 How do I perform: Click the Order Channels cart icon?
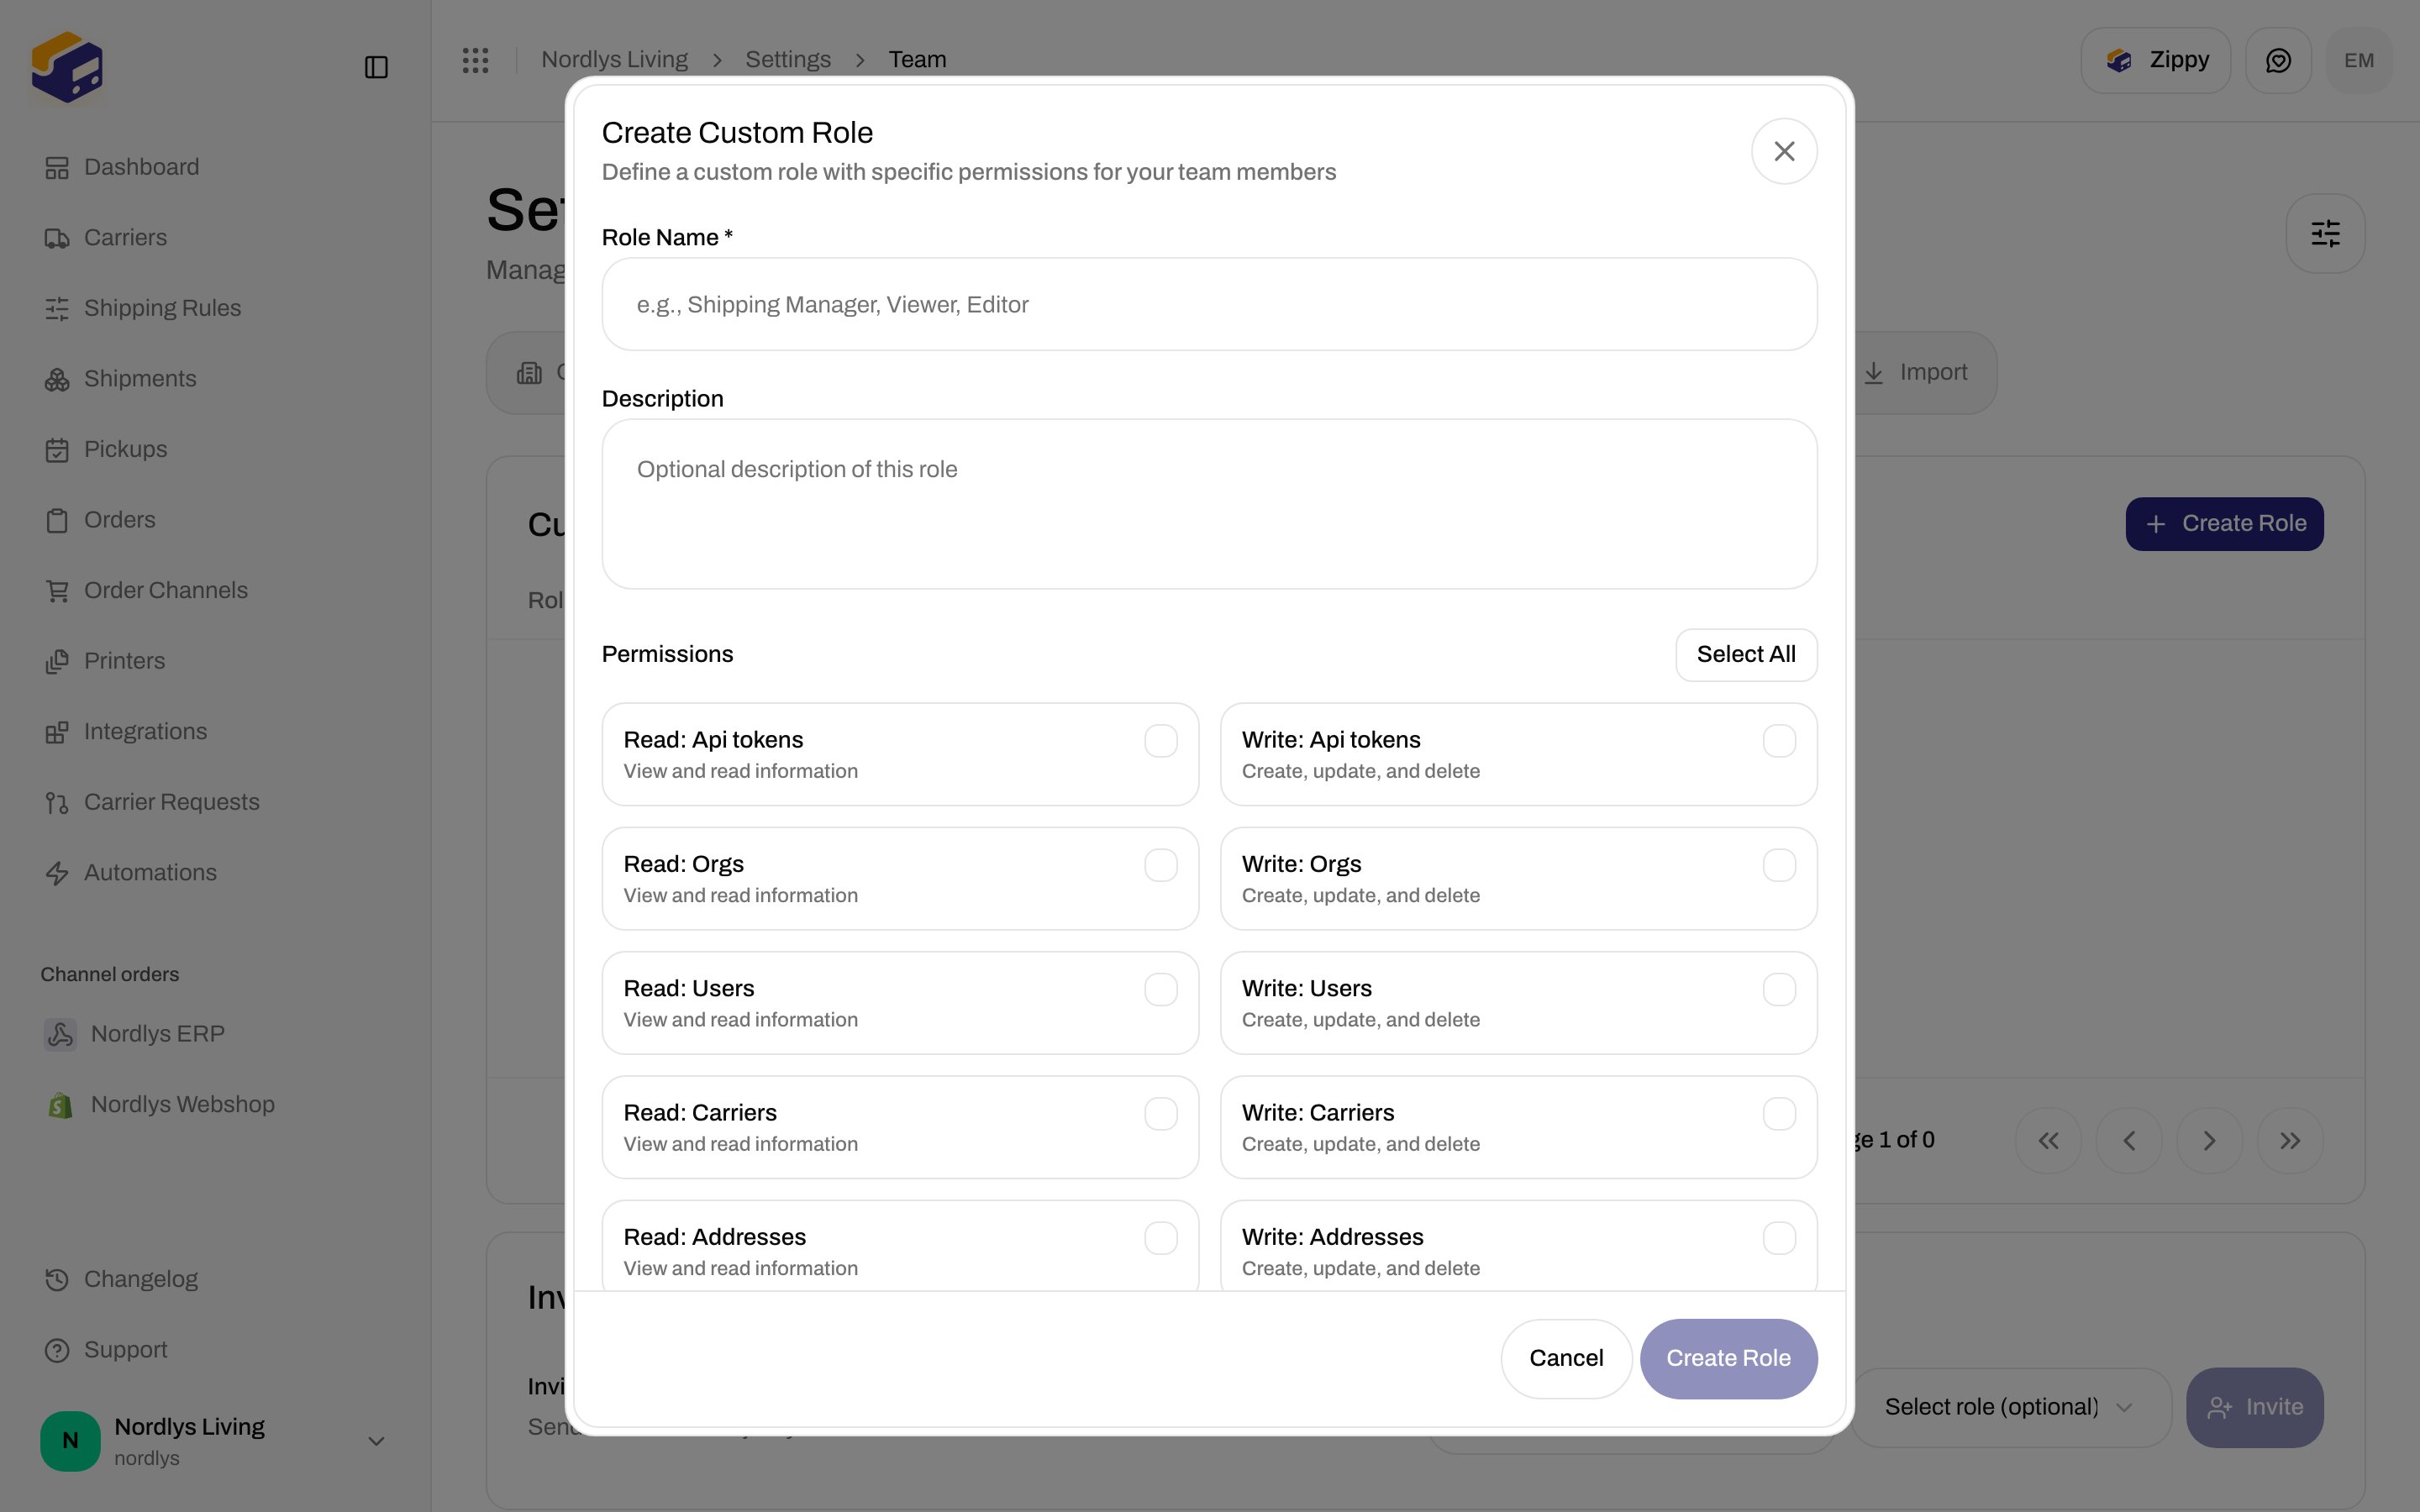coord(57,591)
